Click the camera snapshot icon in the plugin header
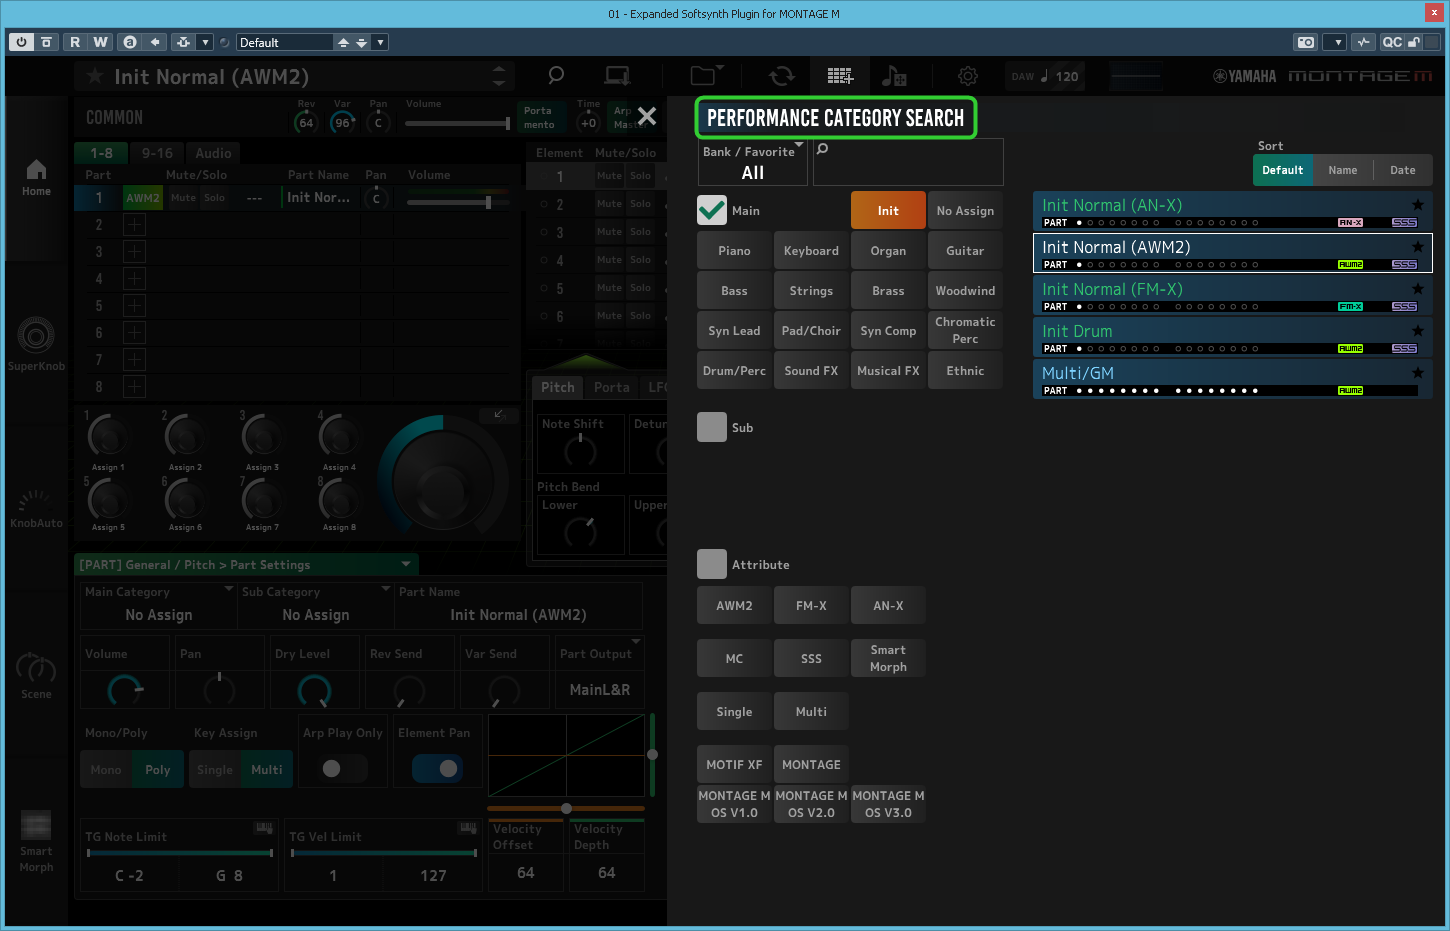The height and width of the screenshot is (931, 1450). pos(1306,42)
